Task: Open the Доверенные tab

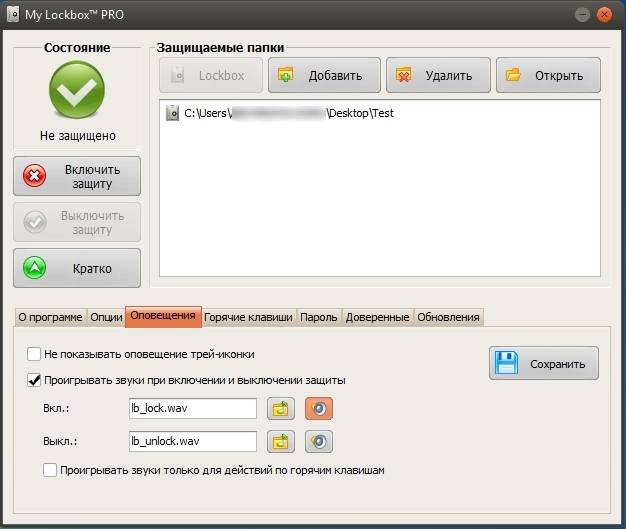Action: click(x=377, y=317)
